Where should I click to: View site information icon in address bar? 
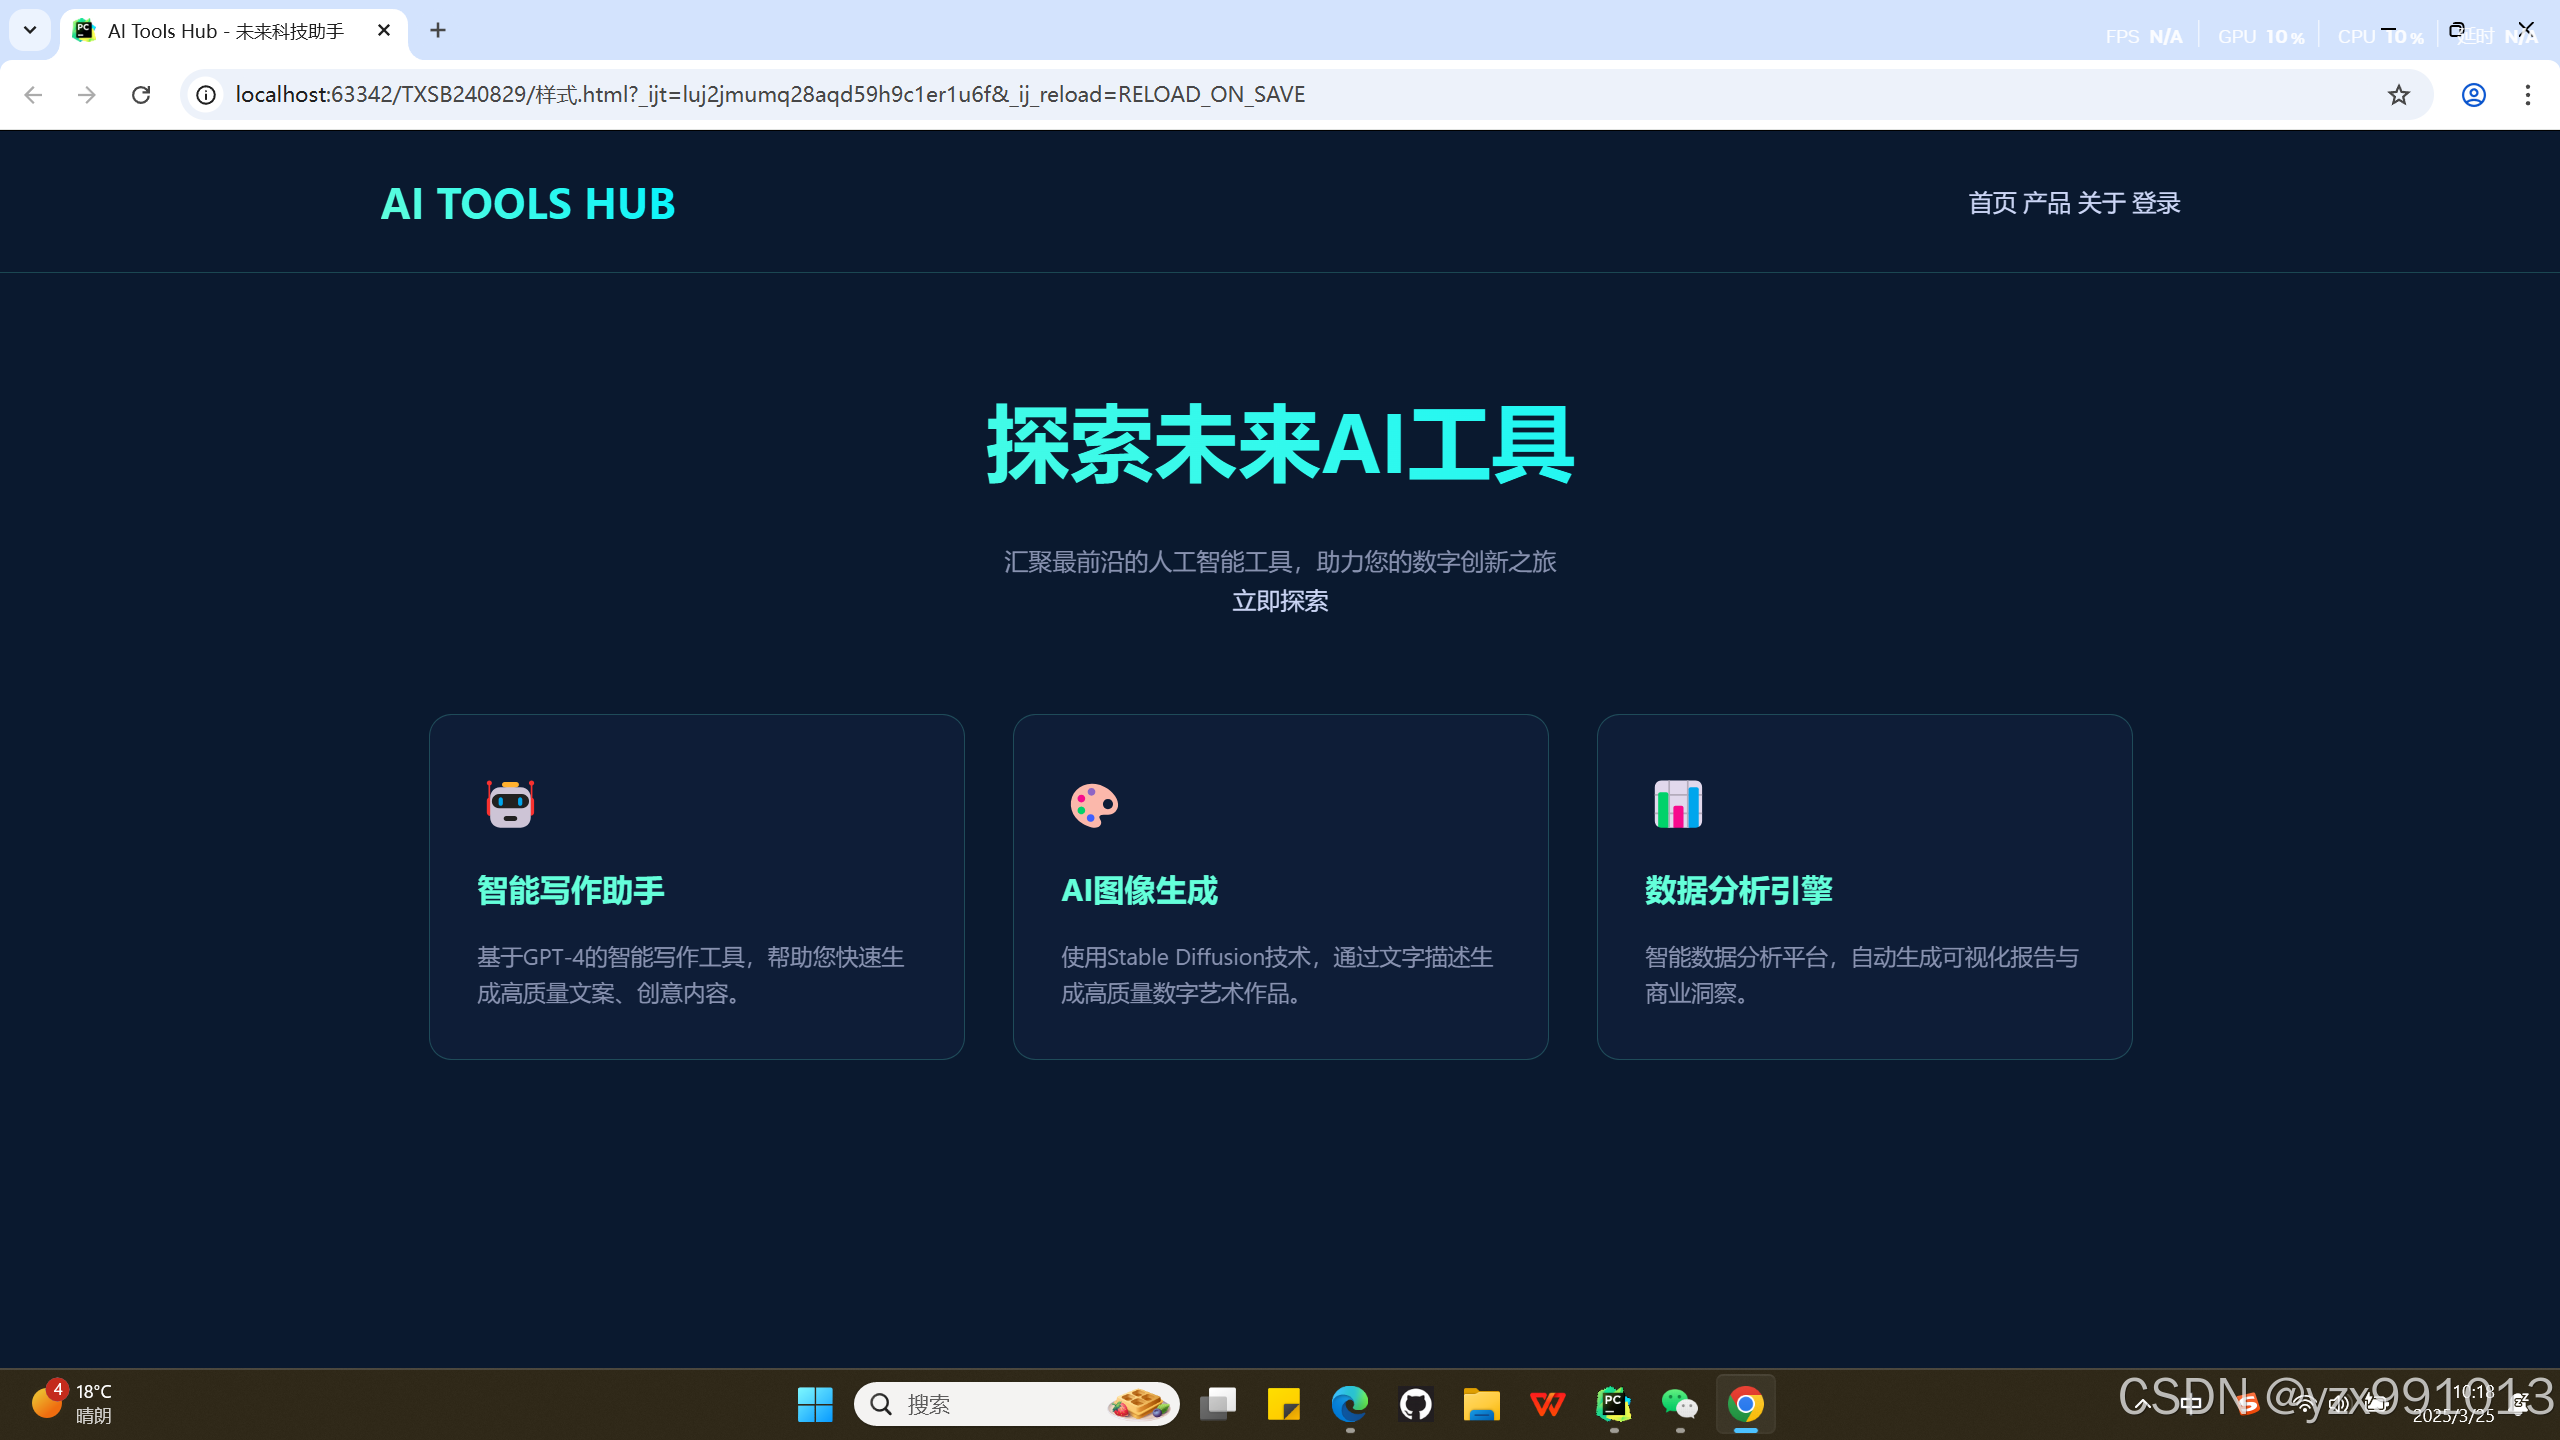pyautogui.click(x=206, y=94)
